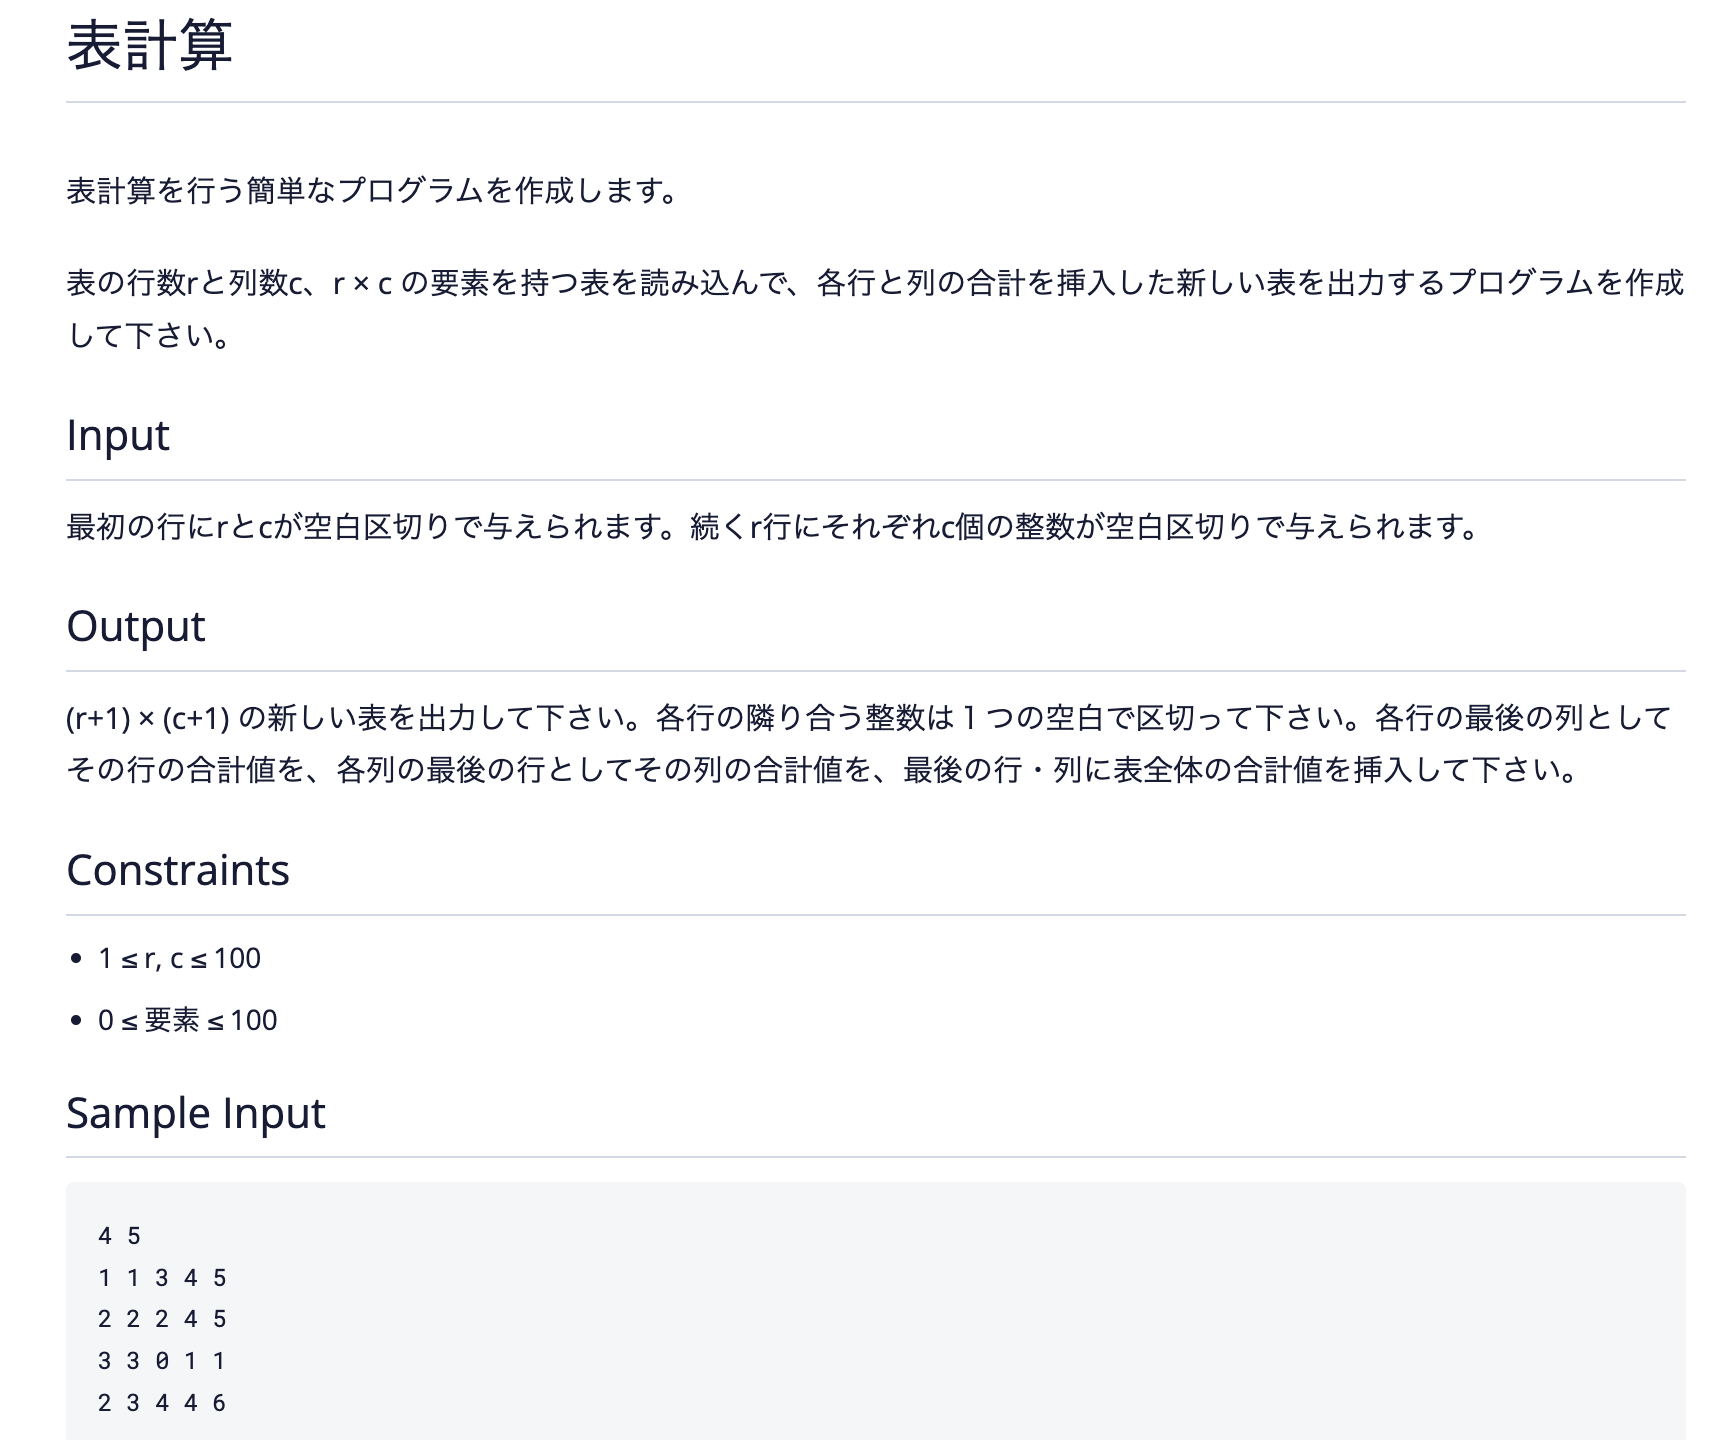Click the sample row '1 1 3 4 5'
Screen dimensions: 1730x1440
click(x=162, y=1278)
